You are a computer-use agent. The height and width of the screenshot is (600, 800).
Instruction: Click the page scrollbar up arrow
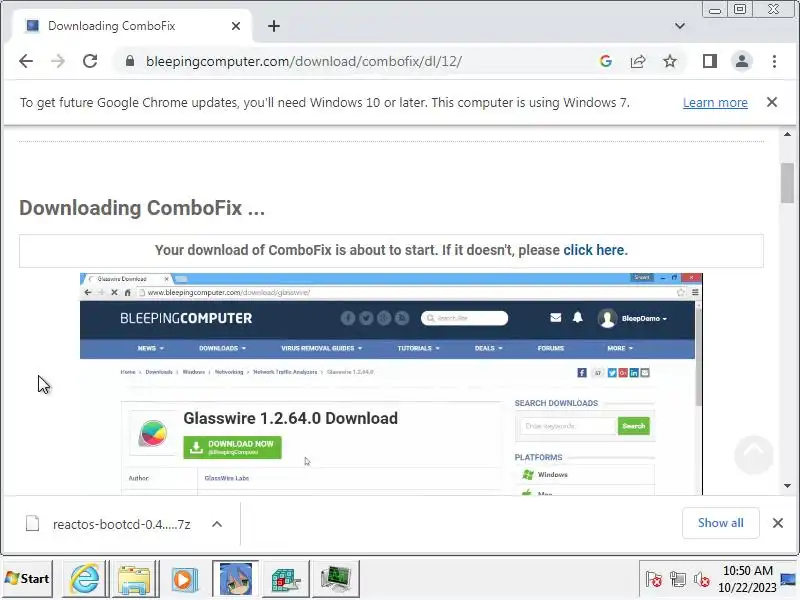click(787, 134)
